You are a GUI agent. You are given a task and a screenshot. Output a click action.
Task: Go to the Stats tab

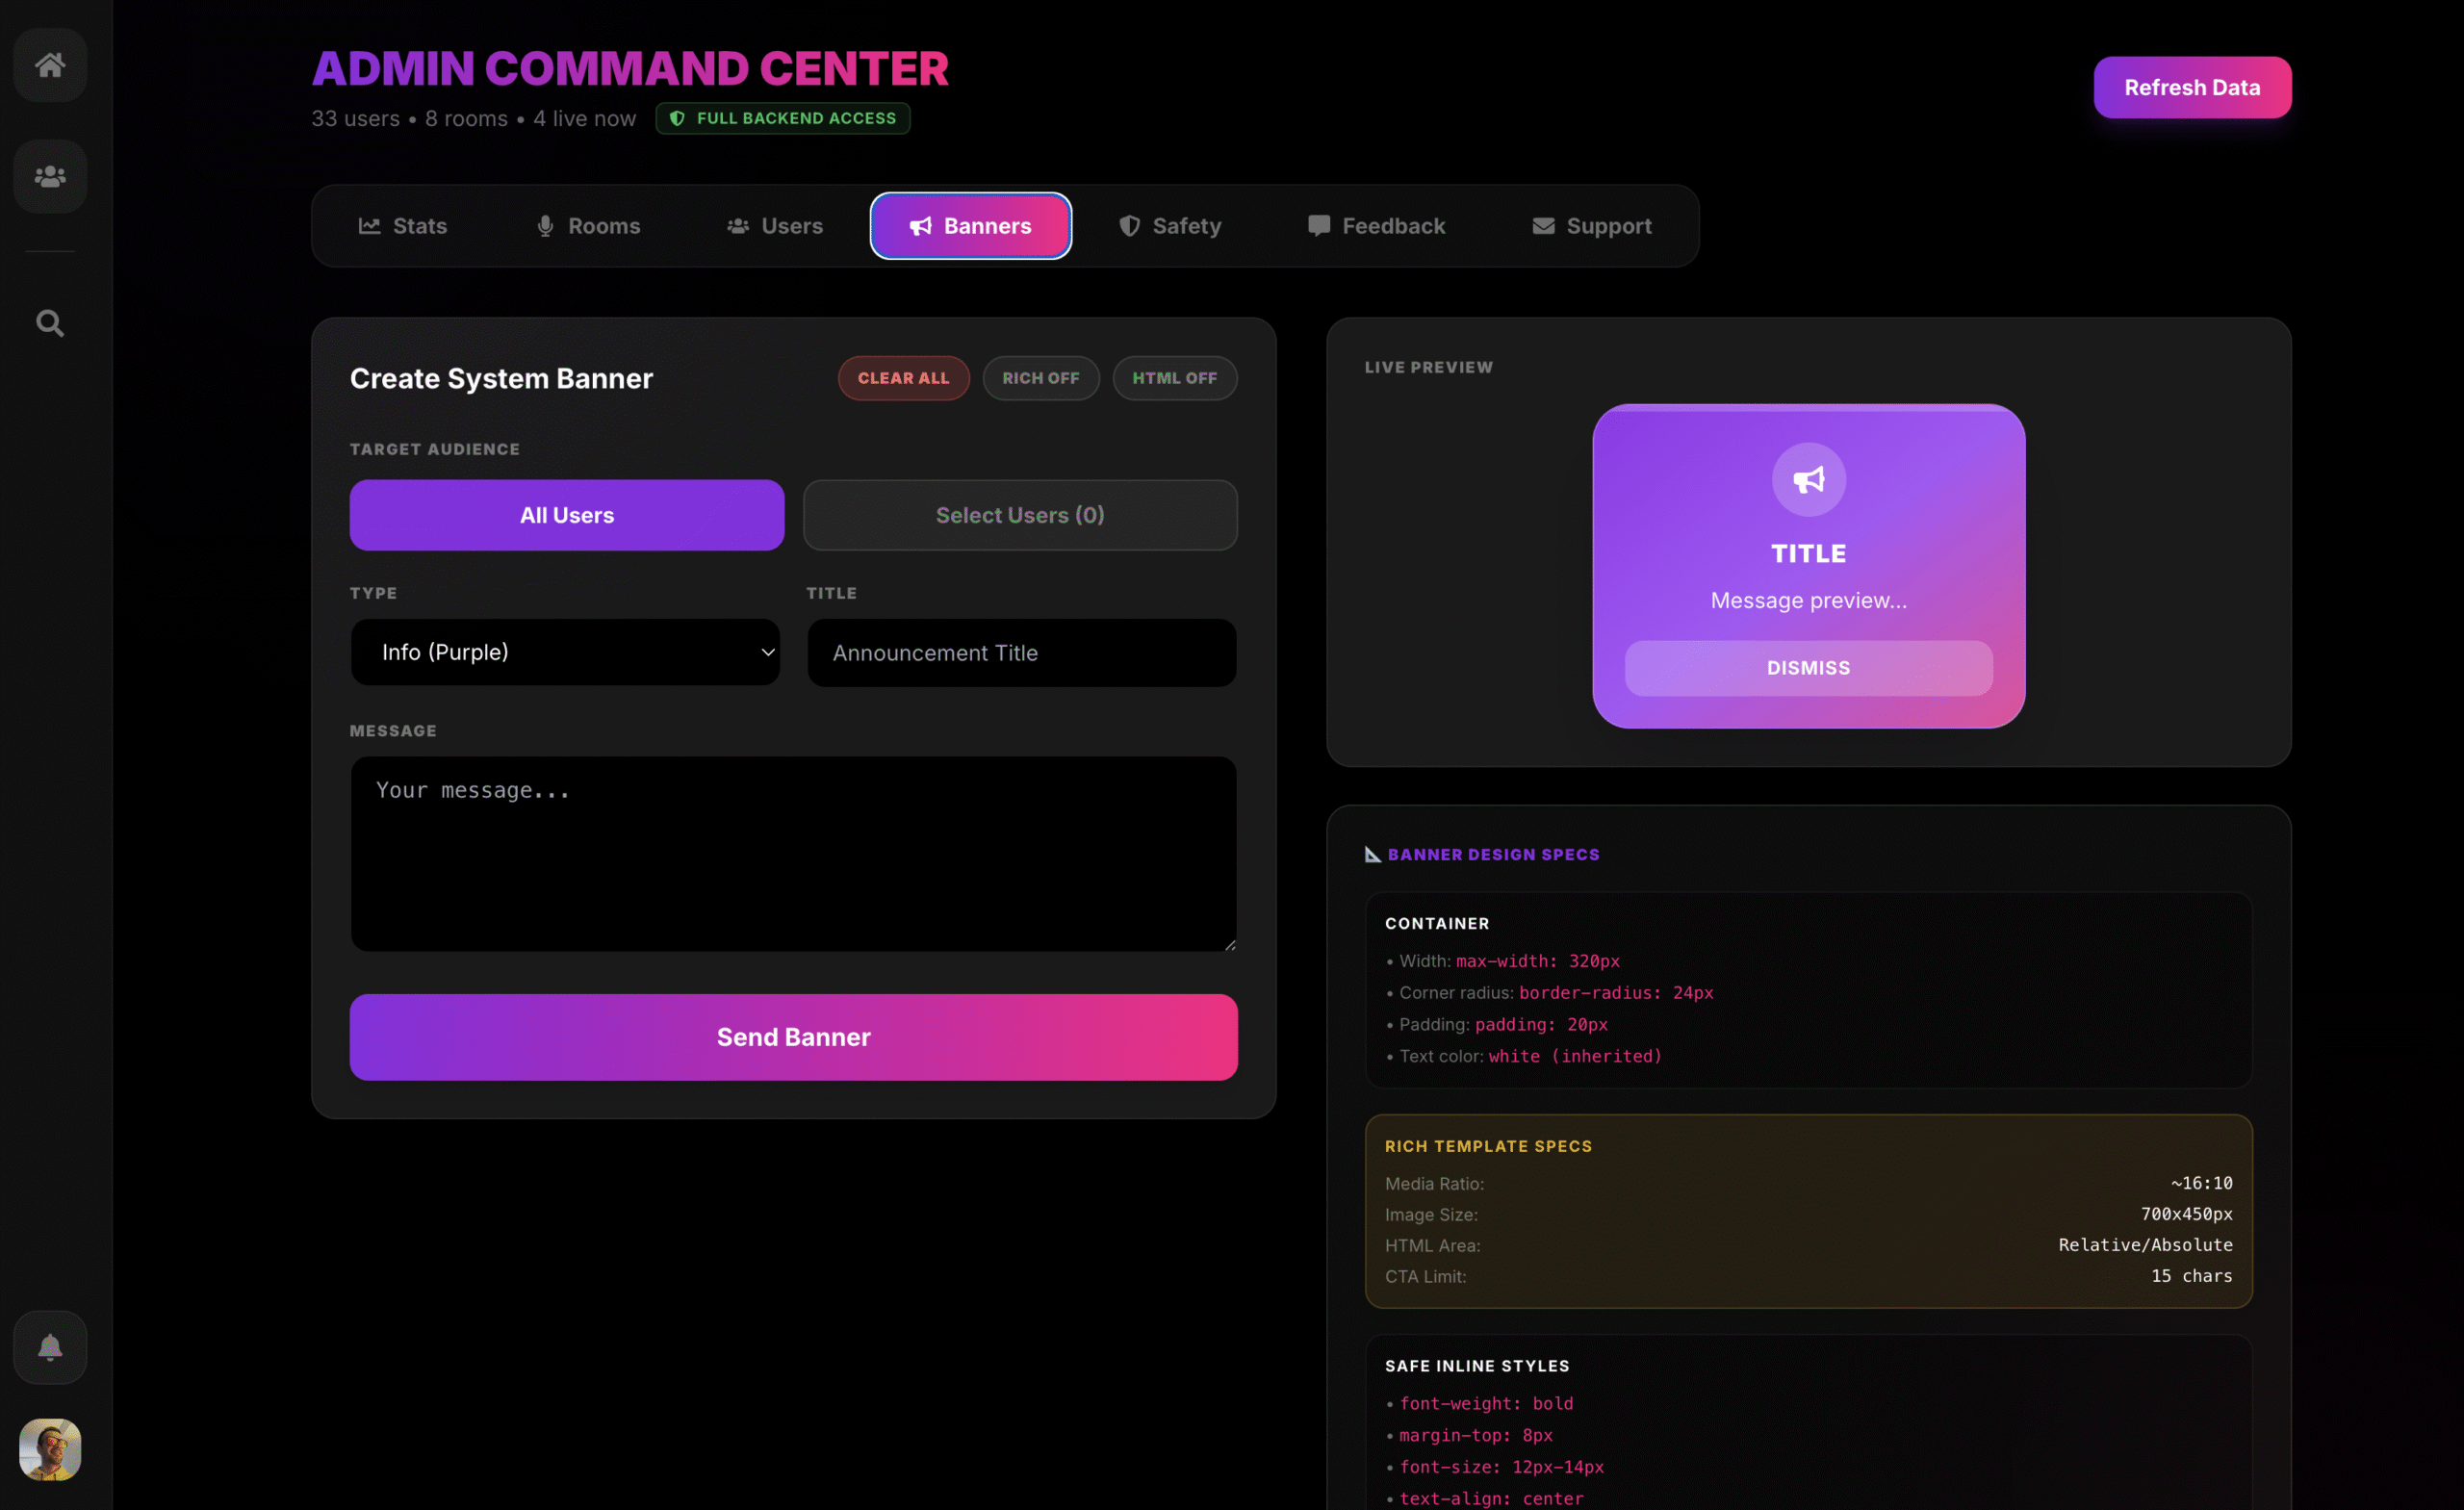tap(403, 226)
